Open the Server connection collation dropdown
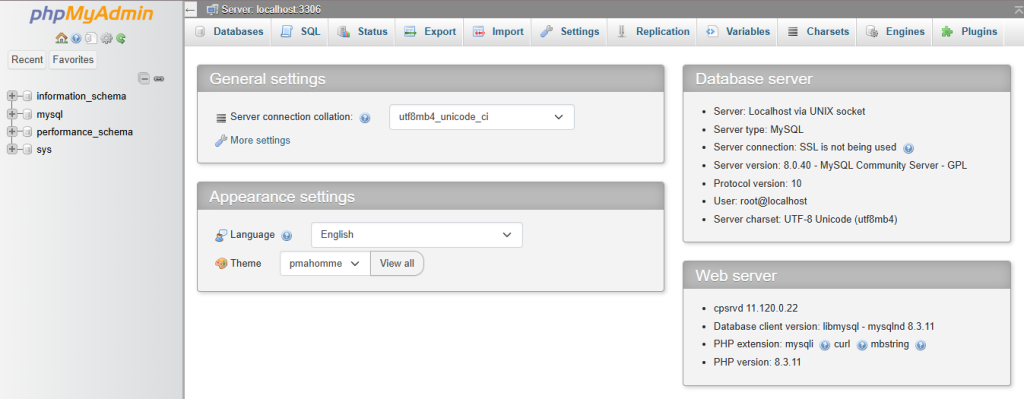 coord(481,117)
